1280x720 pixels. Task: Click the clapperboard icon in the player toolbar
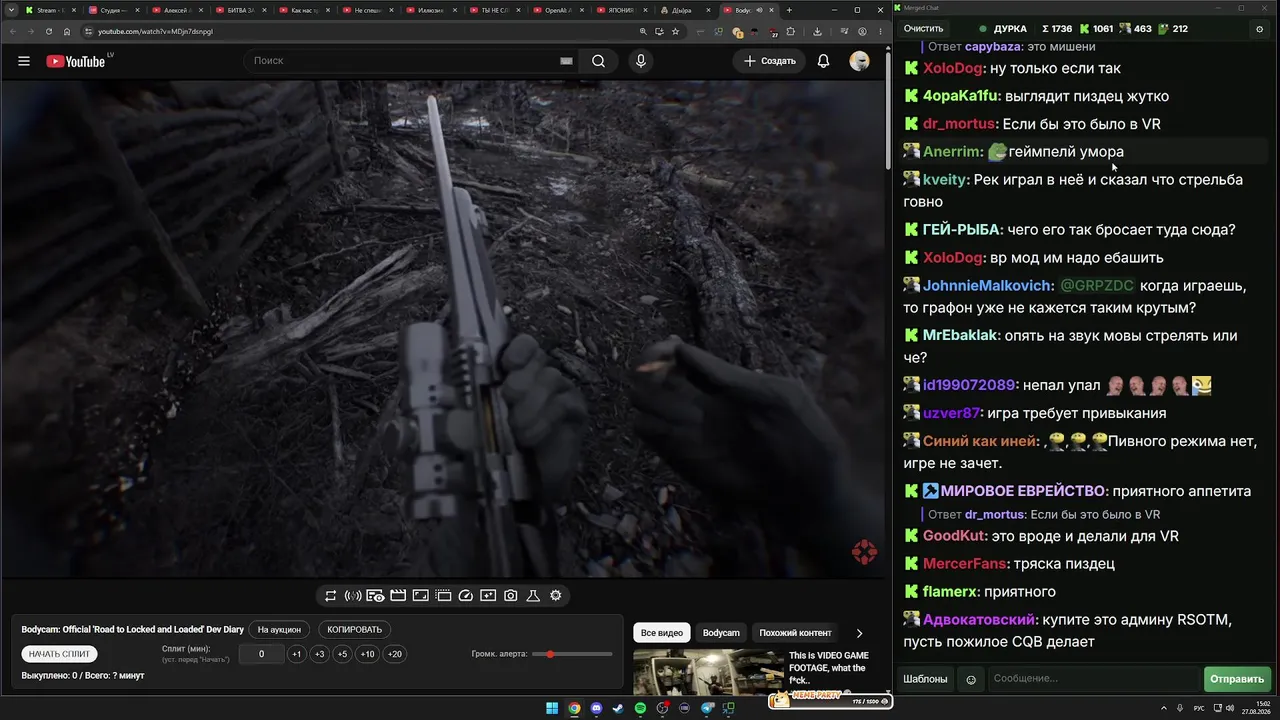pos(398,596)
